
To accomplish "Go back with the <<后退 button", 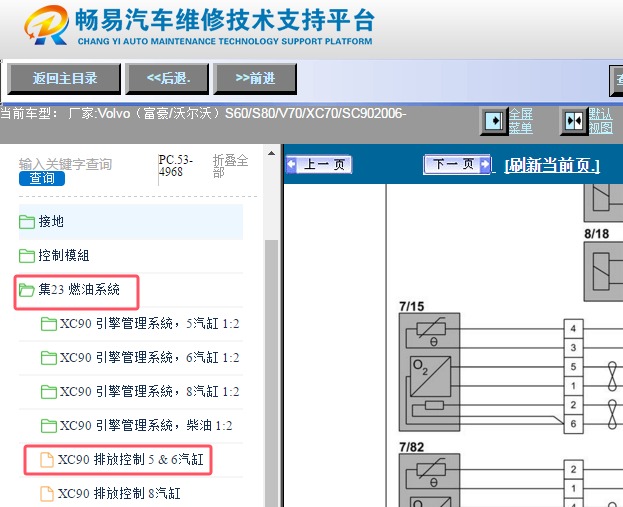I will click(x=167, y=79).
